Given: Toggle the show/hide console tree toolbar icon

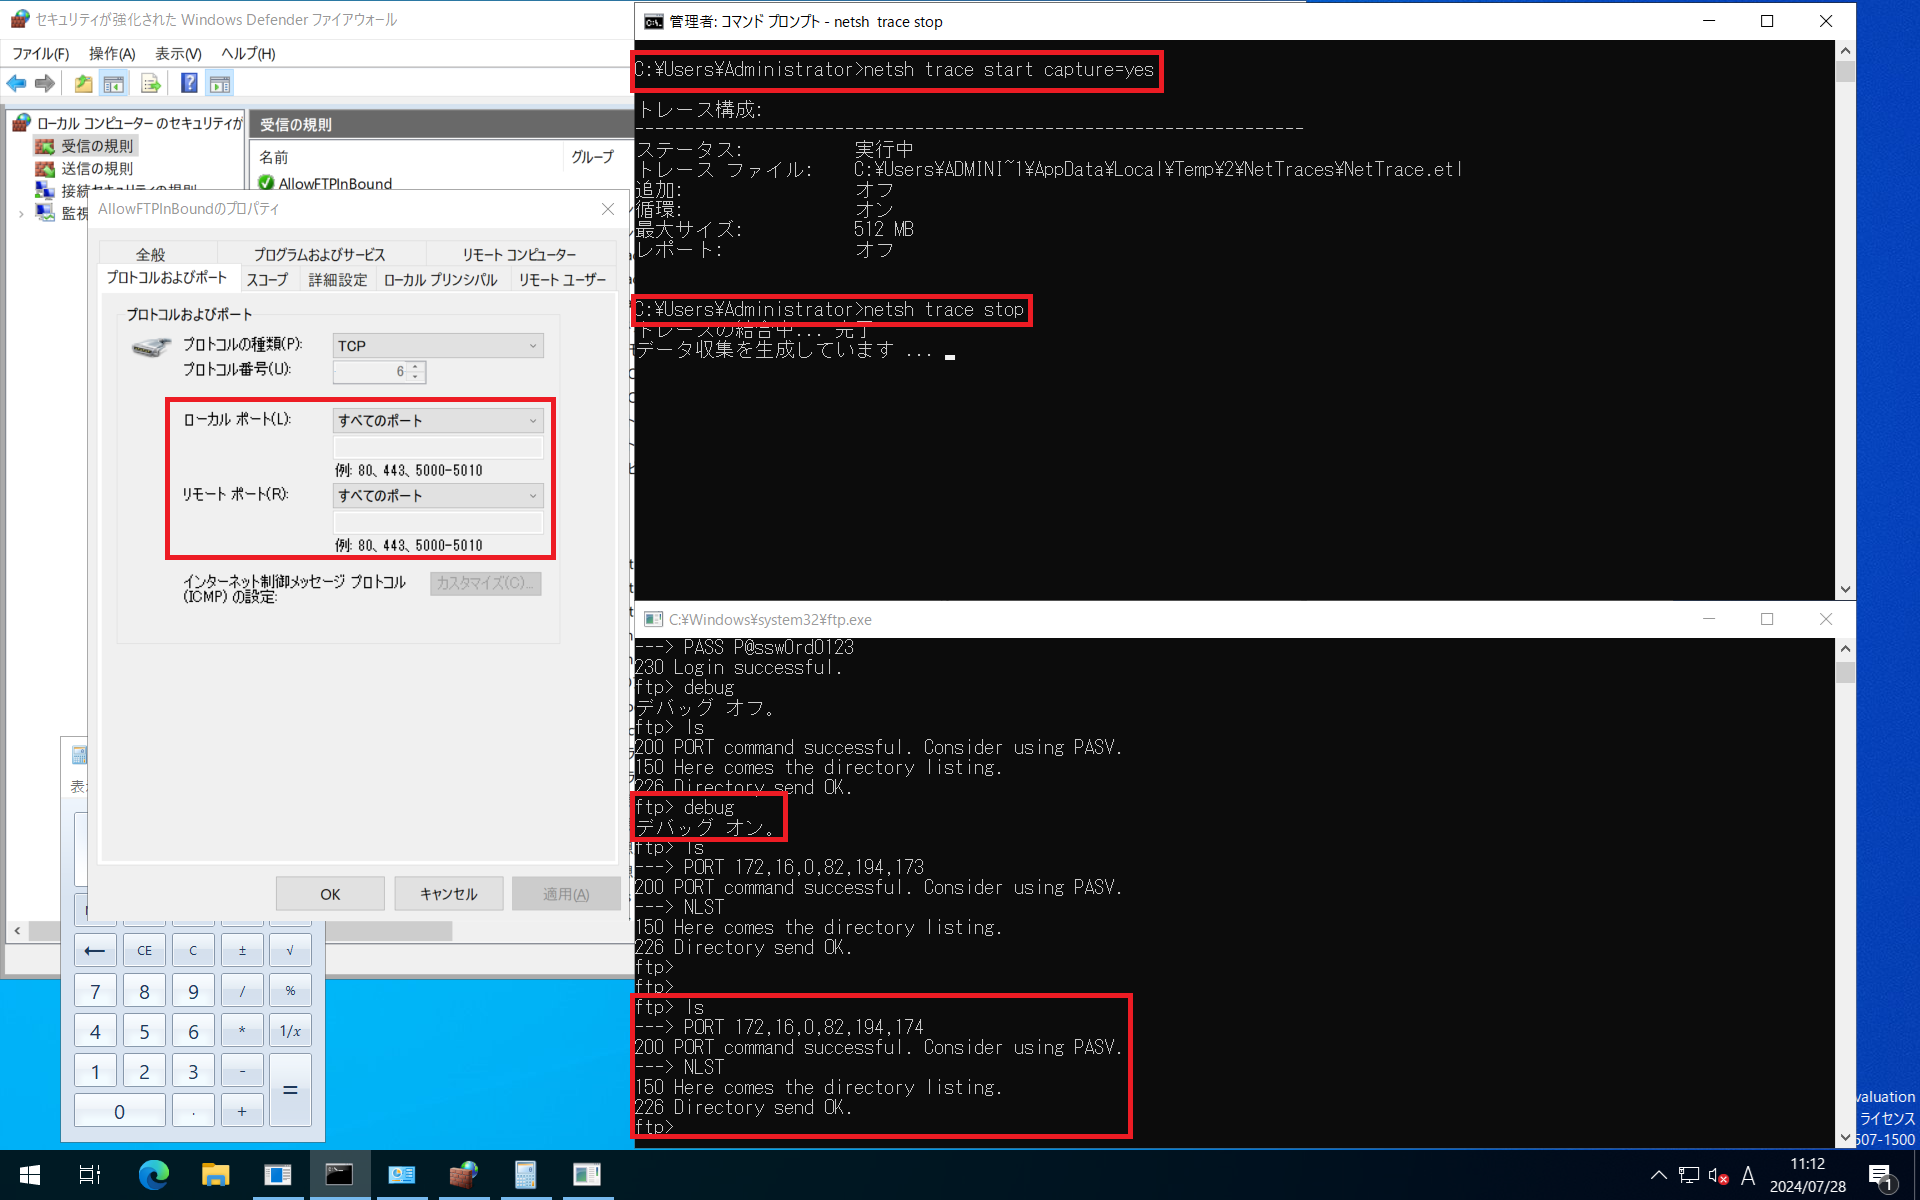Looking at the screenshot, I should [114, 84].
